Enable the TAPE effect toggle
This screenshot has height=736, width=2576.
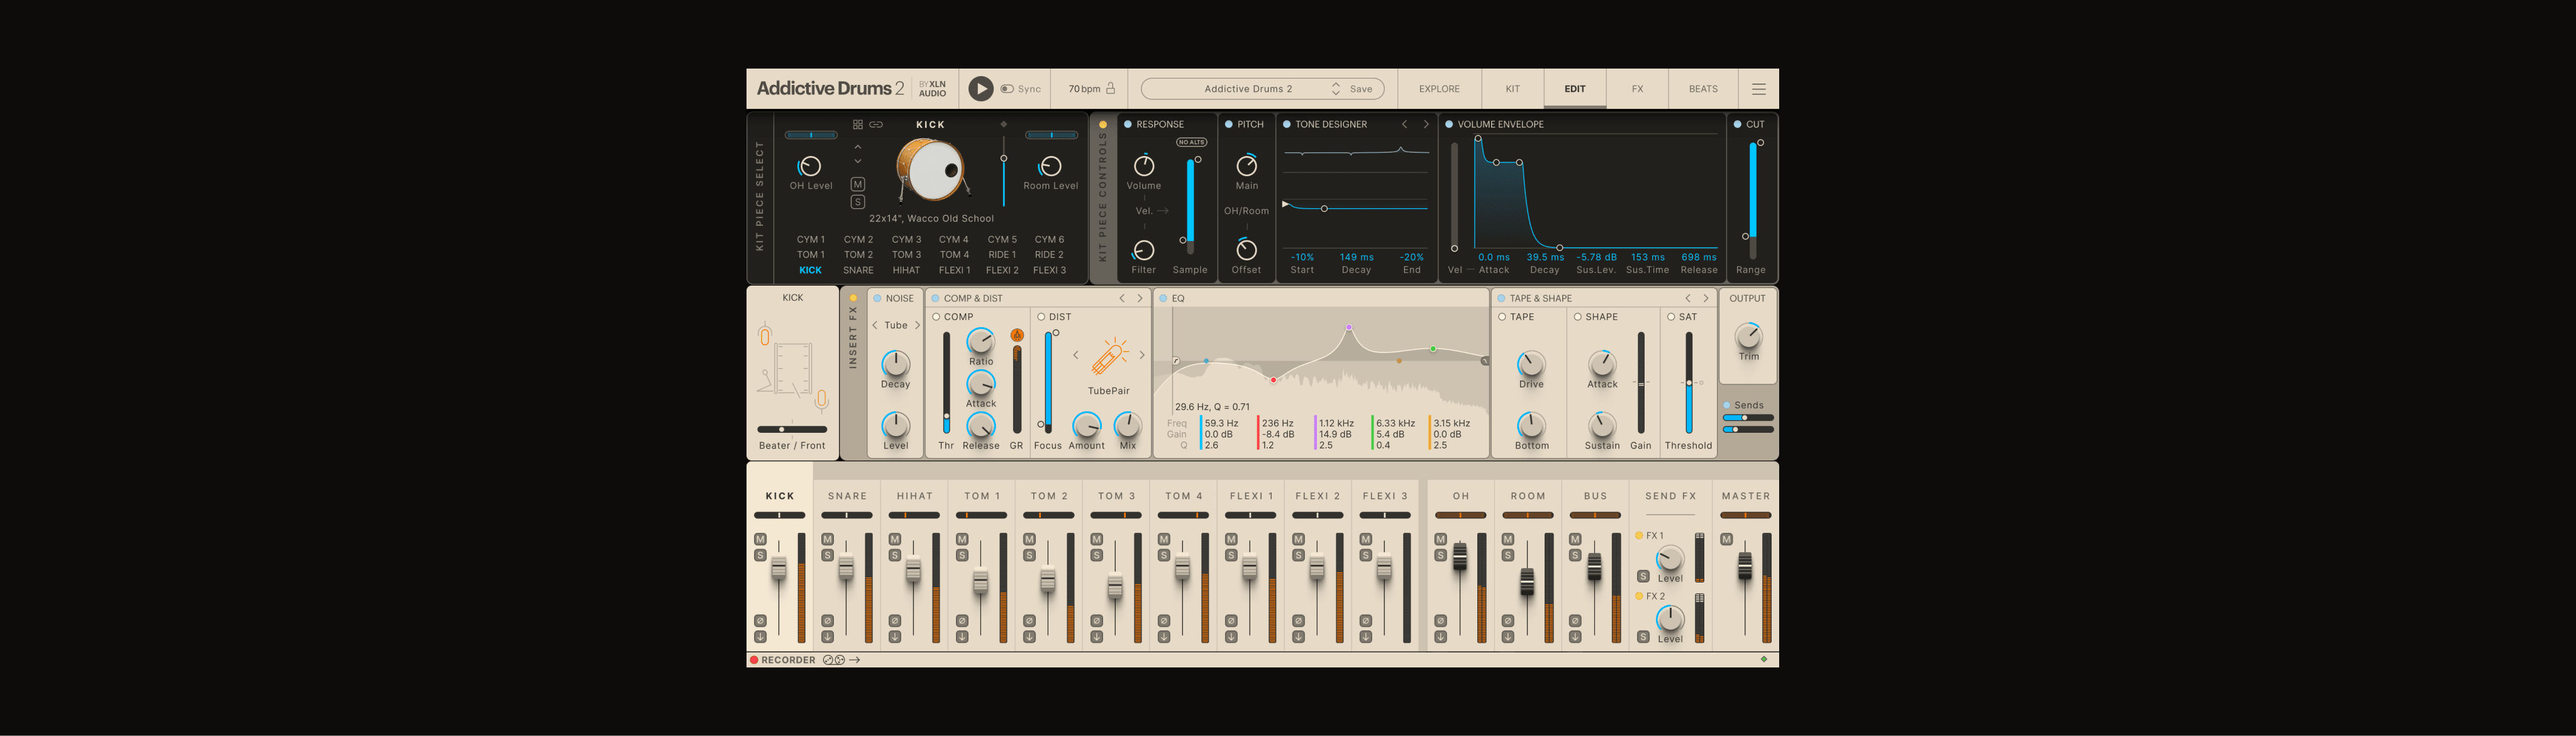click(1502, 317)
